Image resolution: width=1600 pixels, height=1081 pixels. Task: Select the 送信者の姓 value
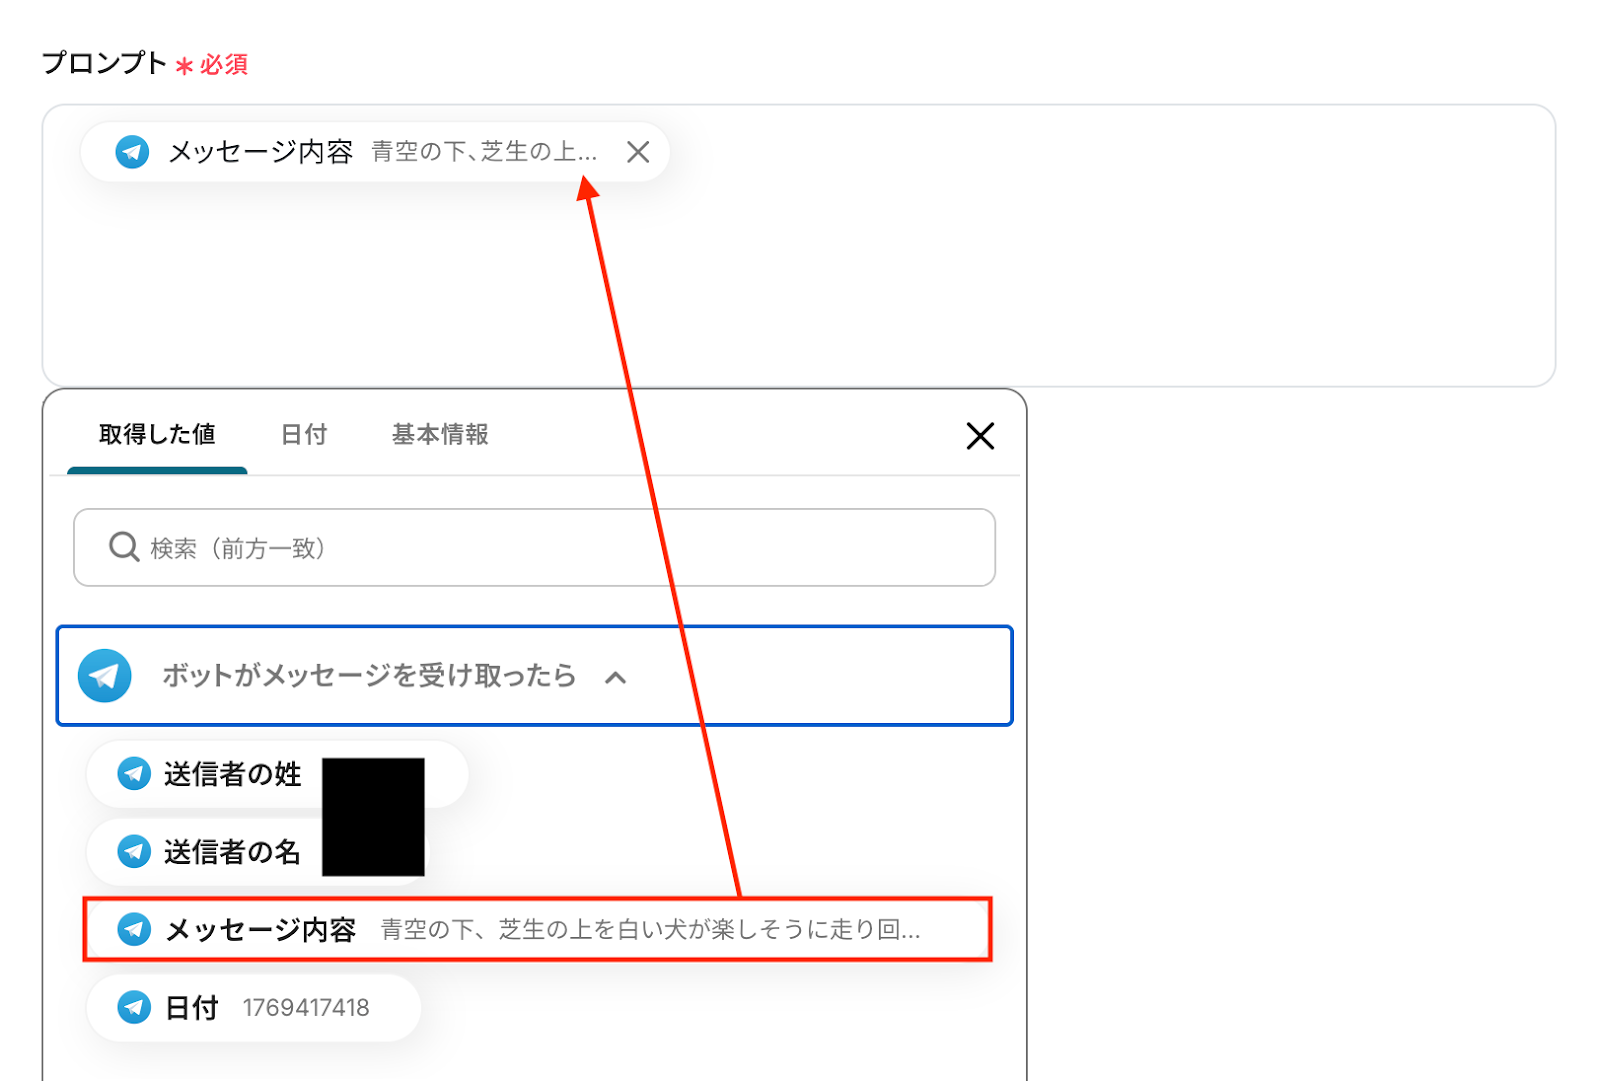click(x=277, y=774)
